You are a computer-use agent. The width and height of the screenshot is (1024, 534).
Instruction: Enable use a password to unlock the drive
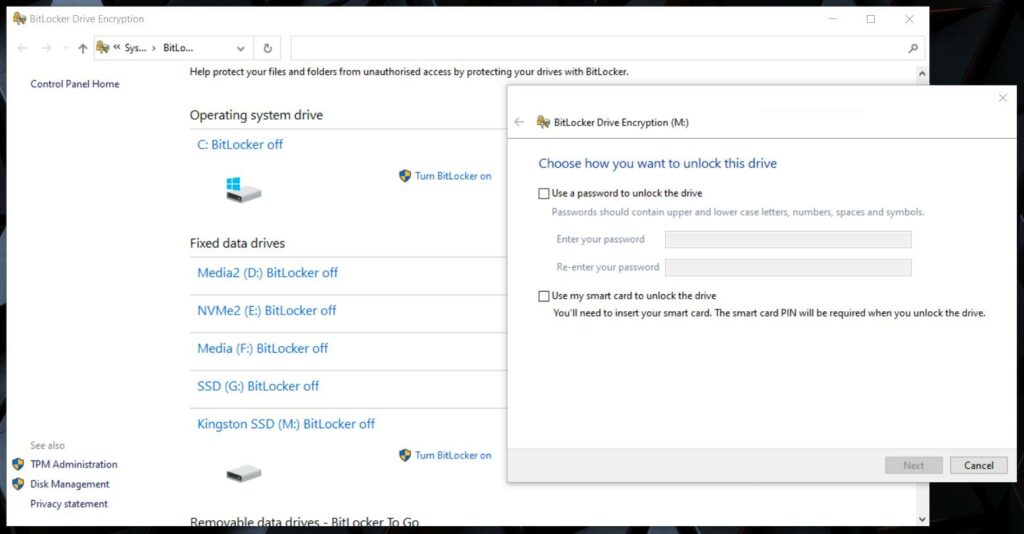(x=544, y=193)
